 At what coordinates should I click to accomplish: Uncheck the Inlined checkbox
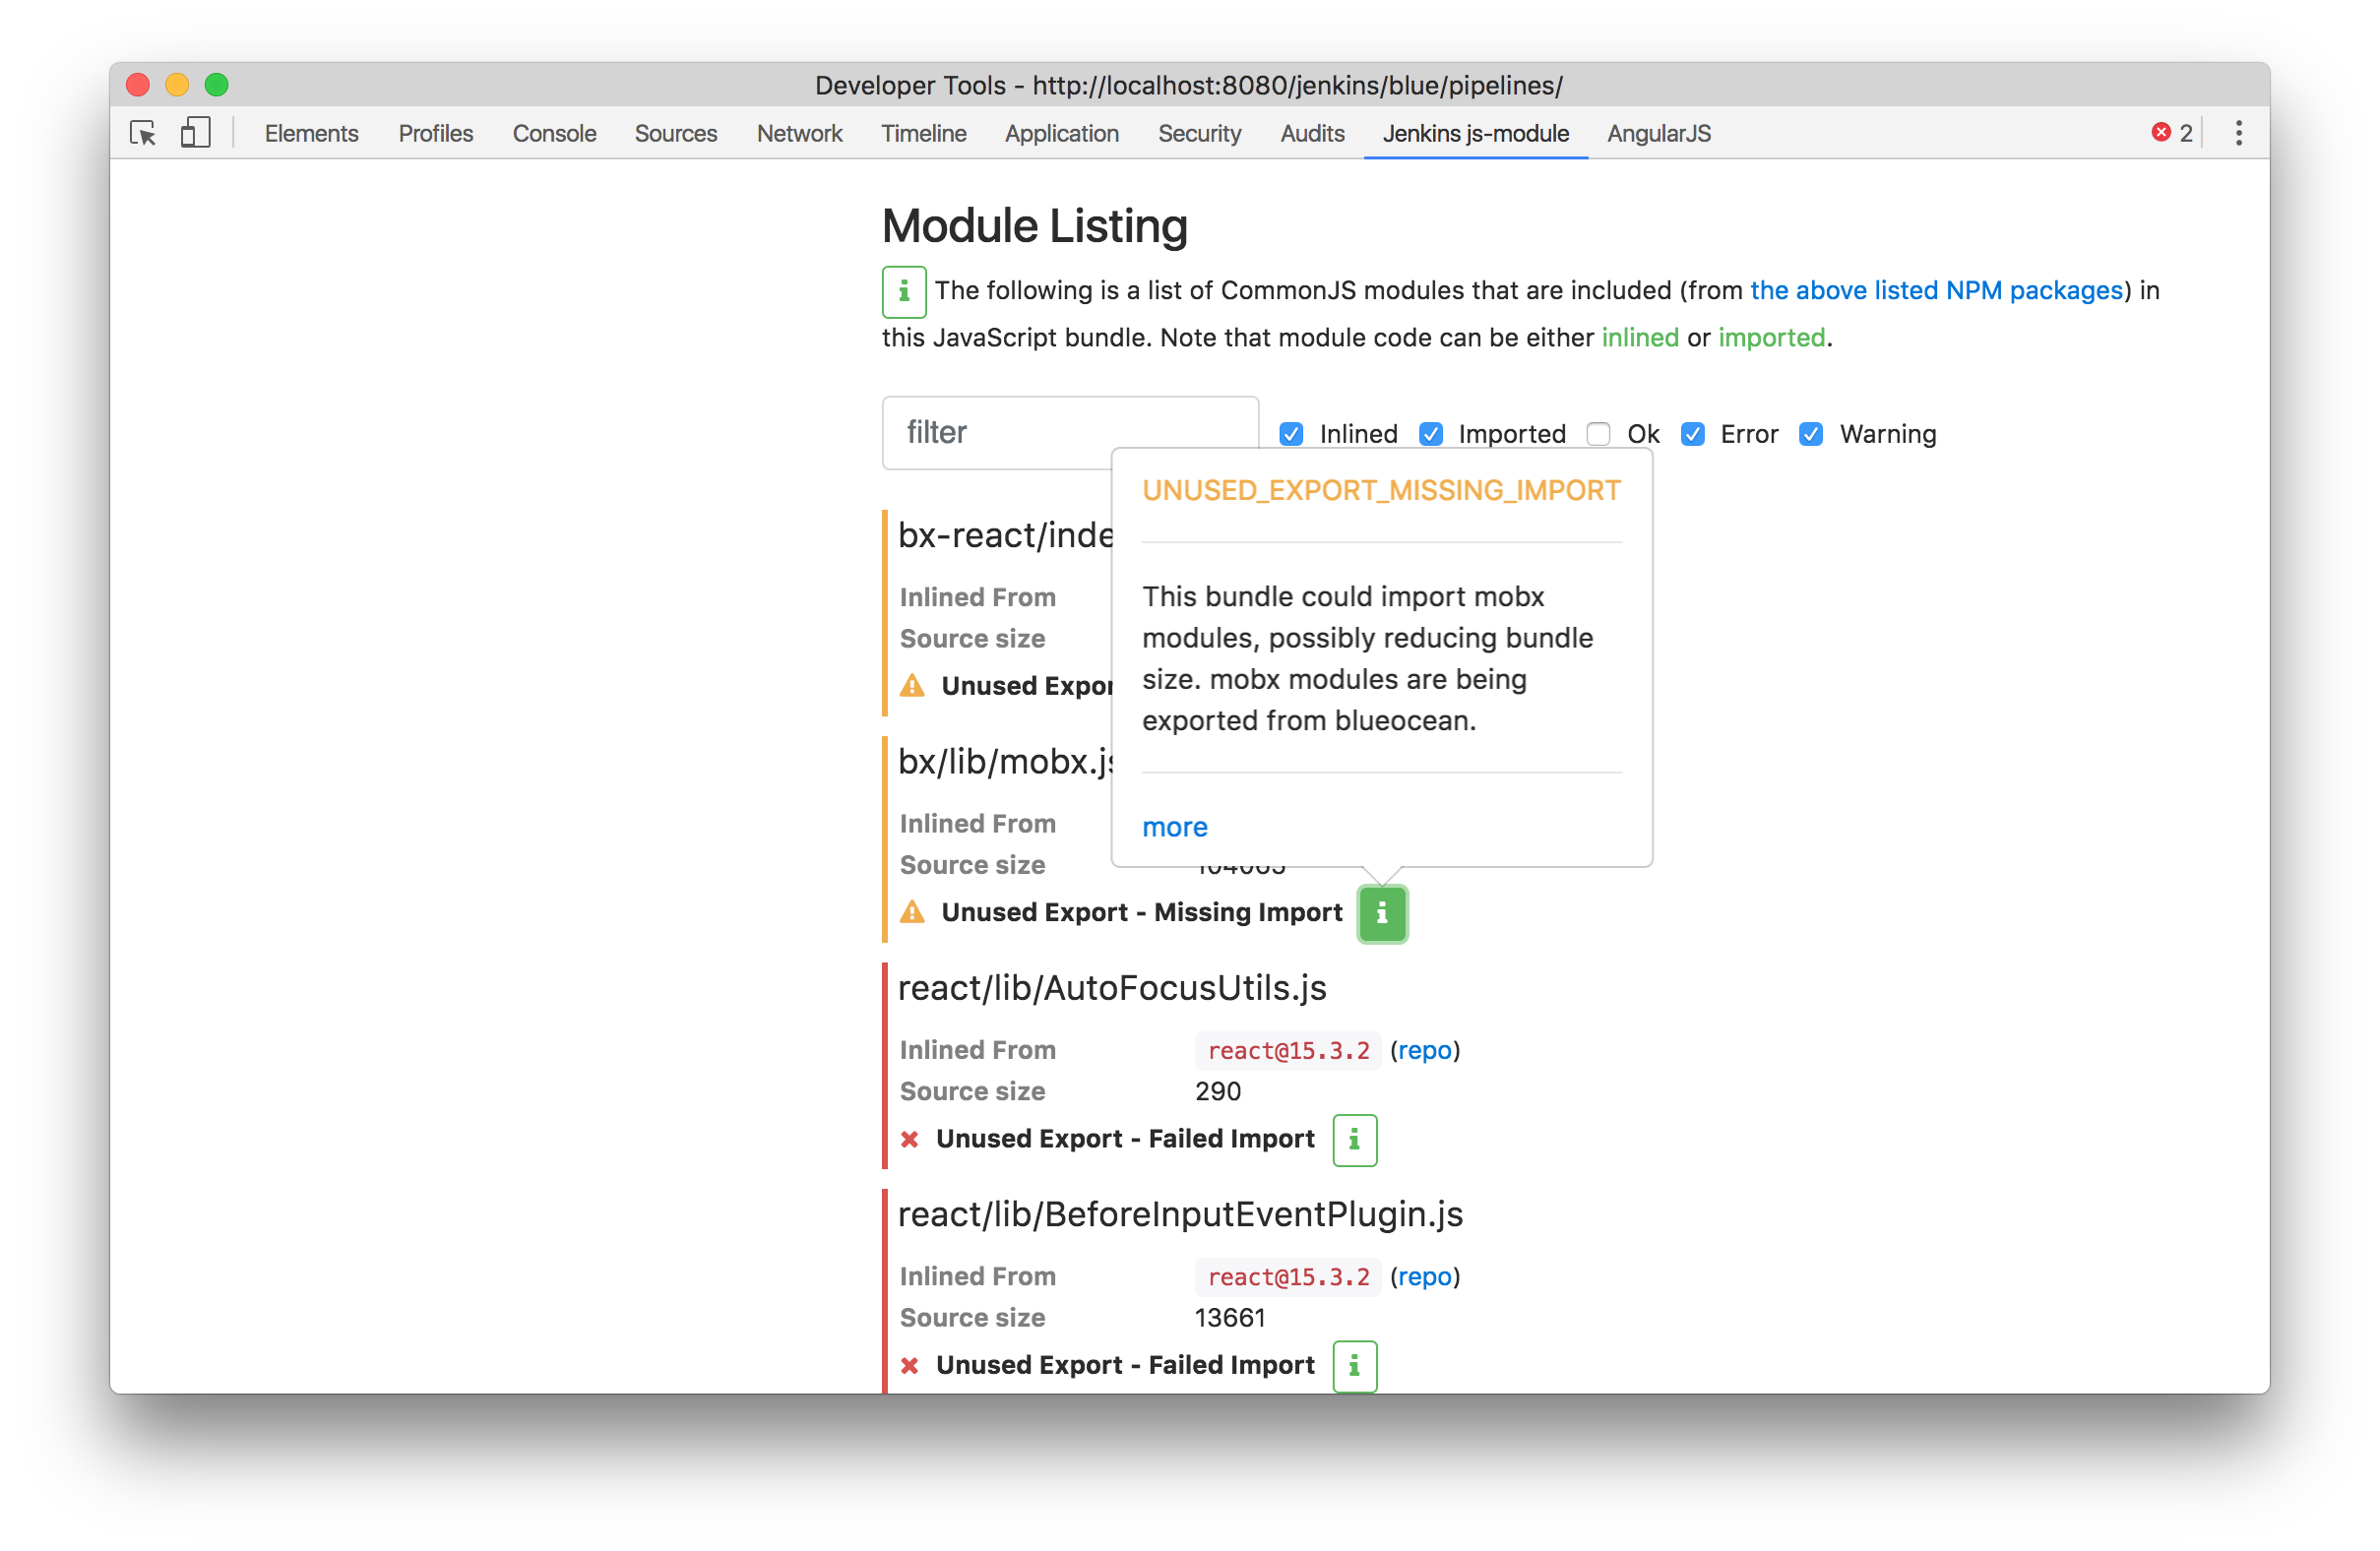pos(1291,434)
